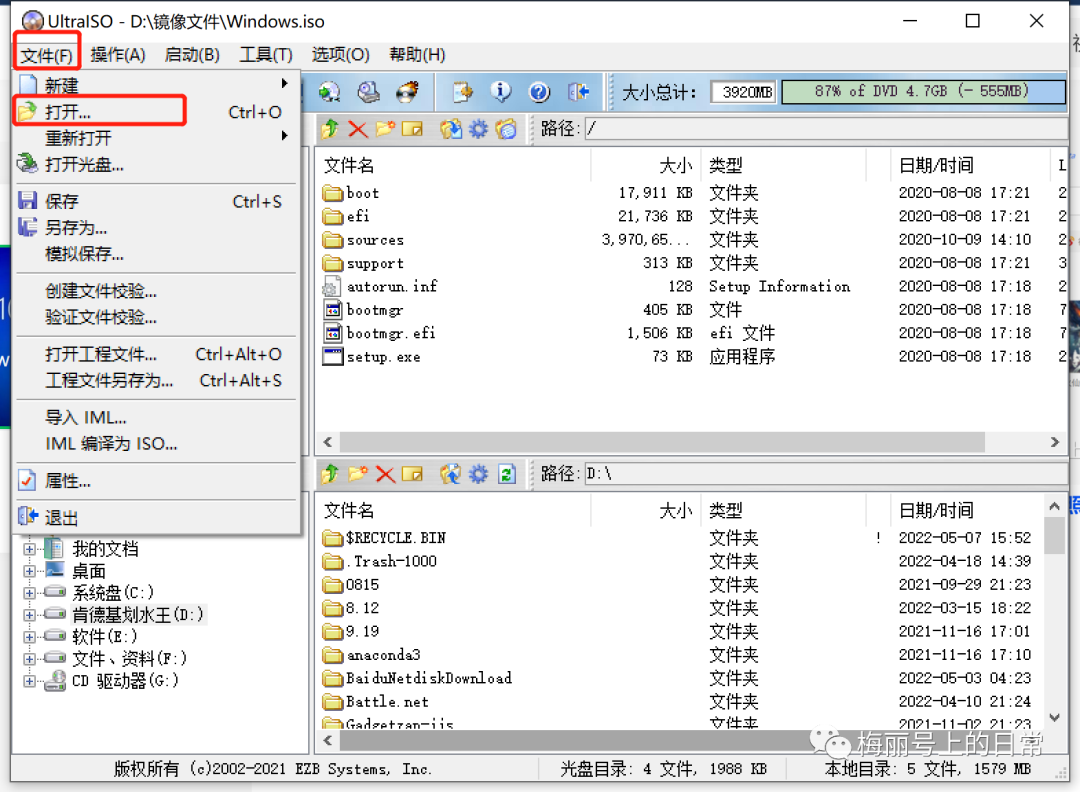Open the 选项(O) menu

click(x=340, y=54)
